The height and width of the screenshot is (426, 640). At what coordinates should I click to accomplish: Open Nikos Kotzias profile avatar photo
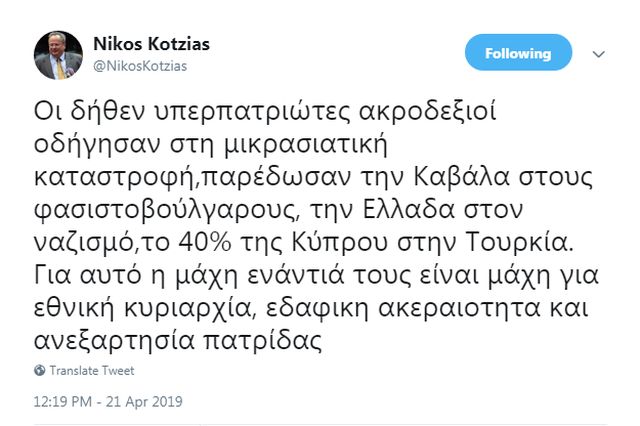coord(59,55)
